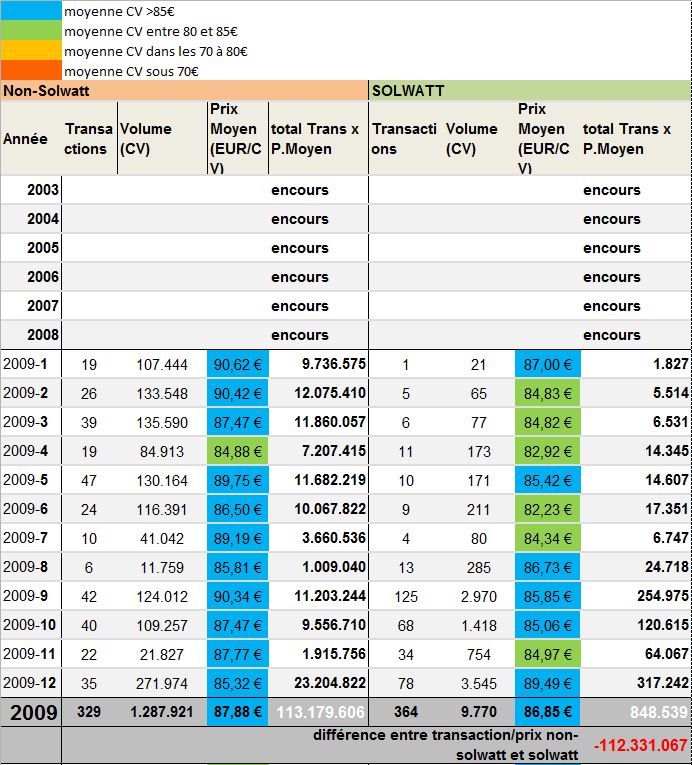Select the annual average price 87,88 €
The image size is (692, 765).
[x=237, y=714]
